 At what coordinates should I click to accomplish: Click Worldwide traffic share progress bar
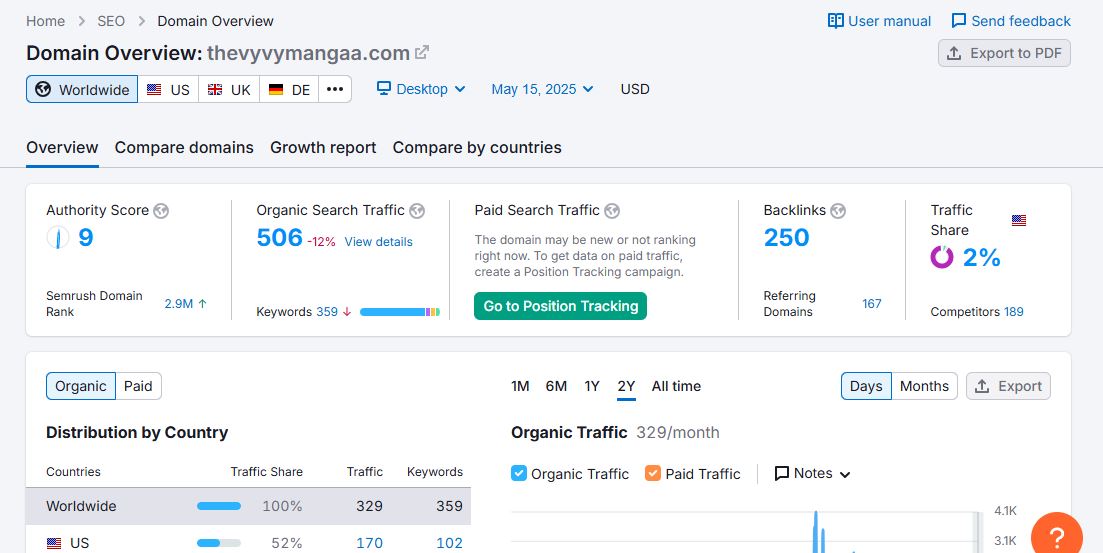[219, 506]
